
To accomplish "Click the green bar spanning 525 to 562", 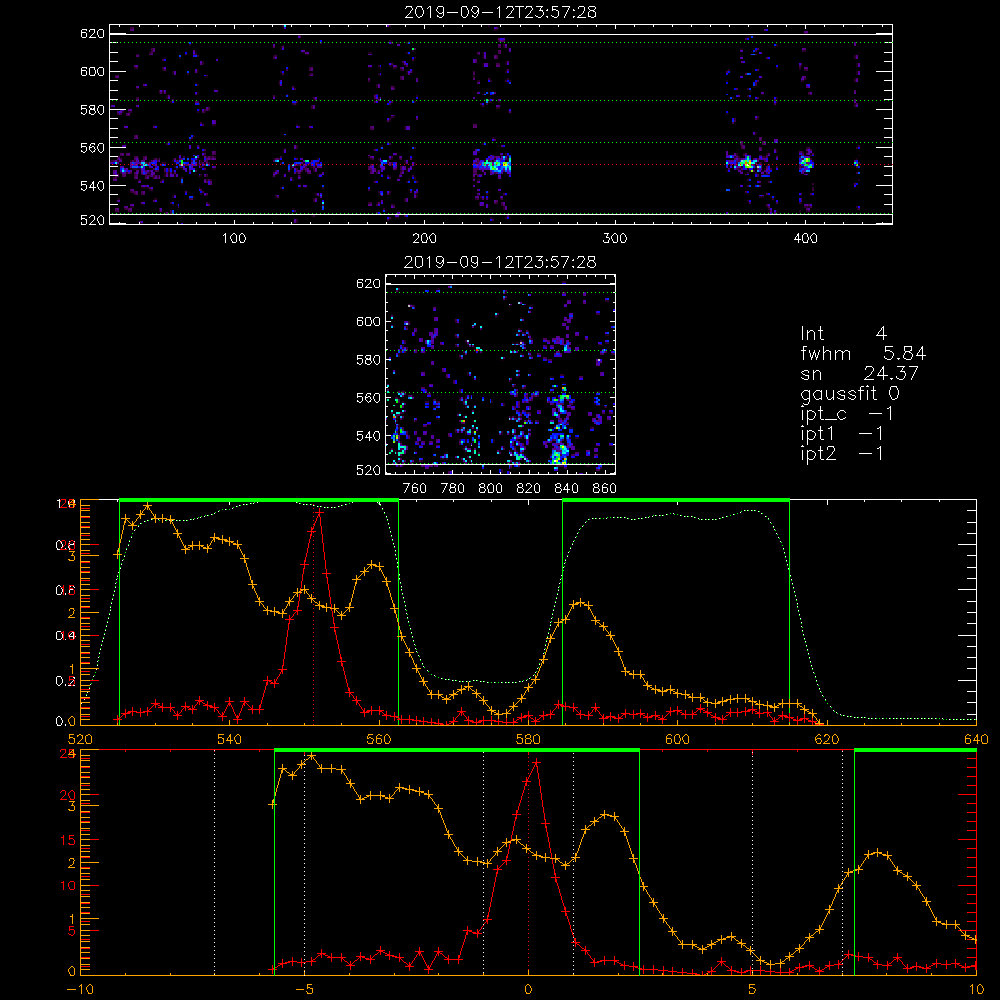I will click(259, 500).
